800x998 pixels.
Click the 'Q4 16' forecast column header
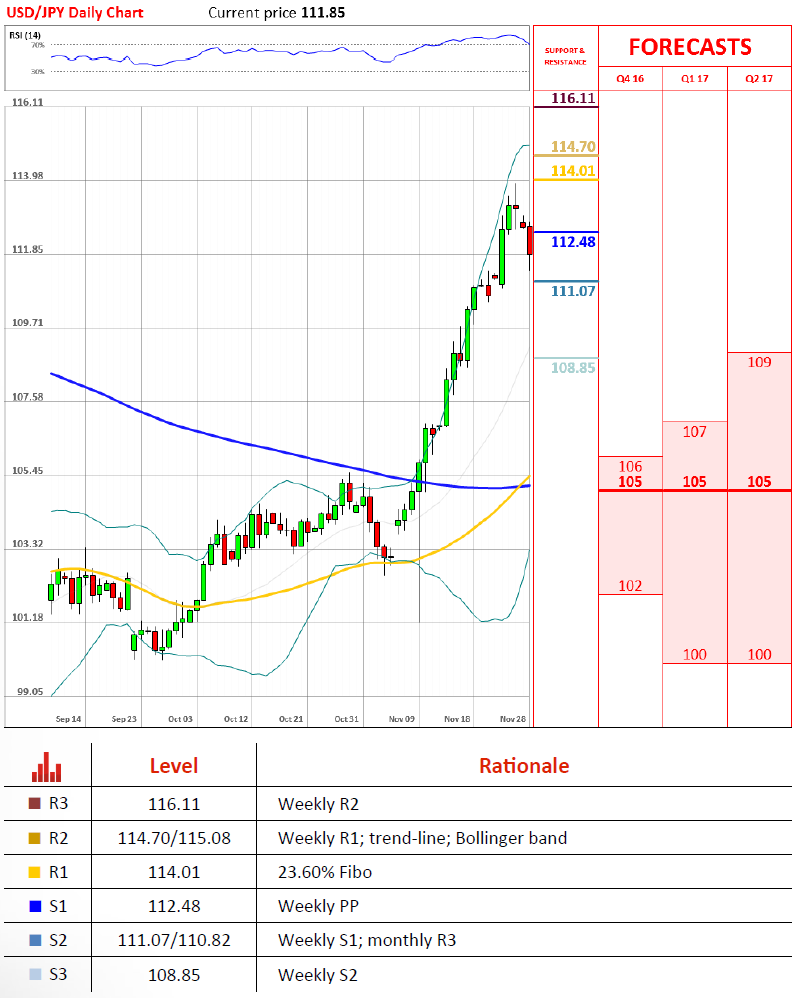point(630,78)
